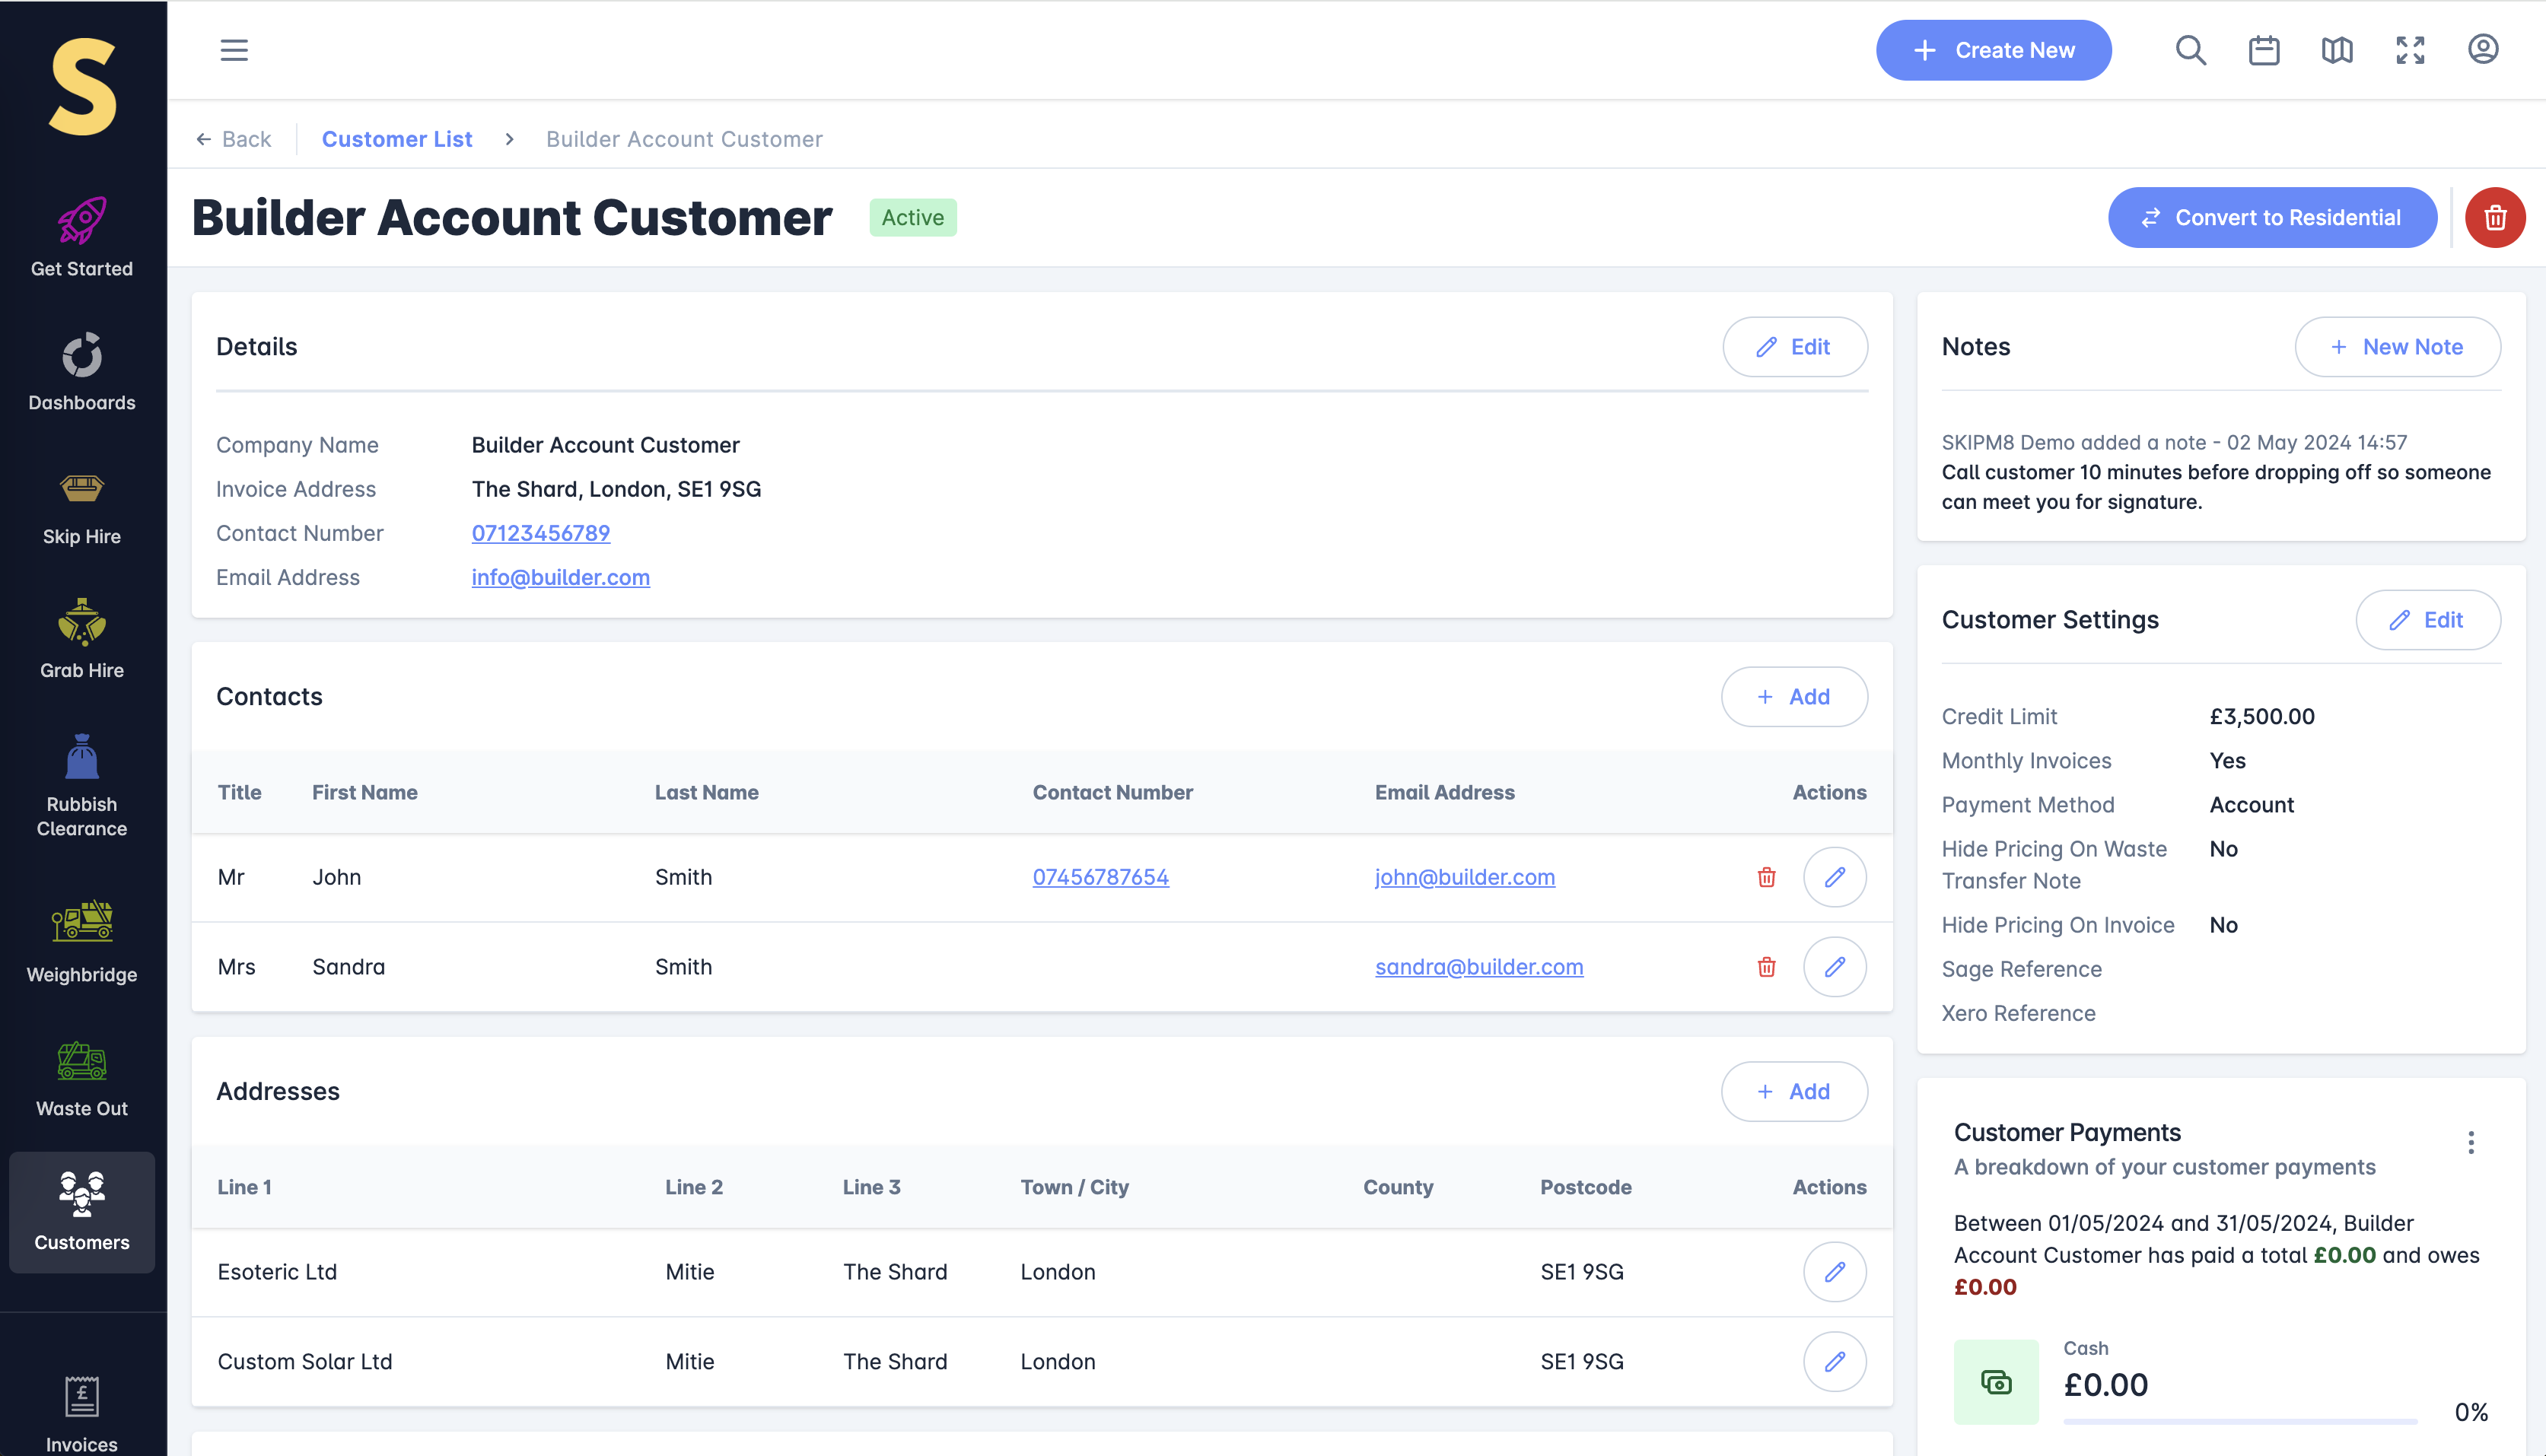This screenshot has width=2546, height=1456.
Task: Click sandra@builder.com email link
Action: coord(1479,967)
